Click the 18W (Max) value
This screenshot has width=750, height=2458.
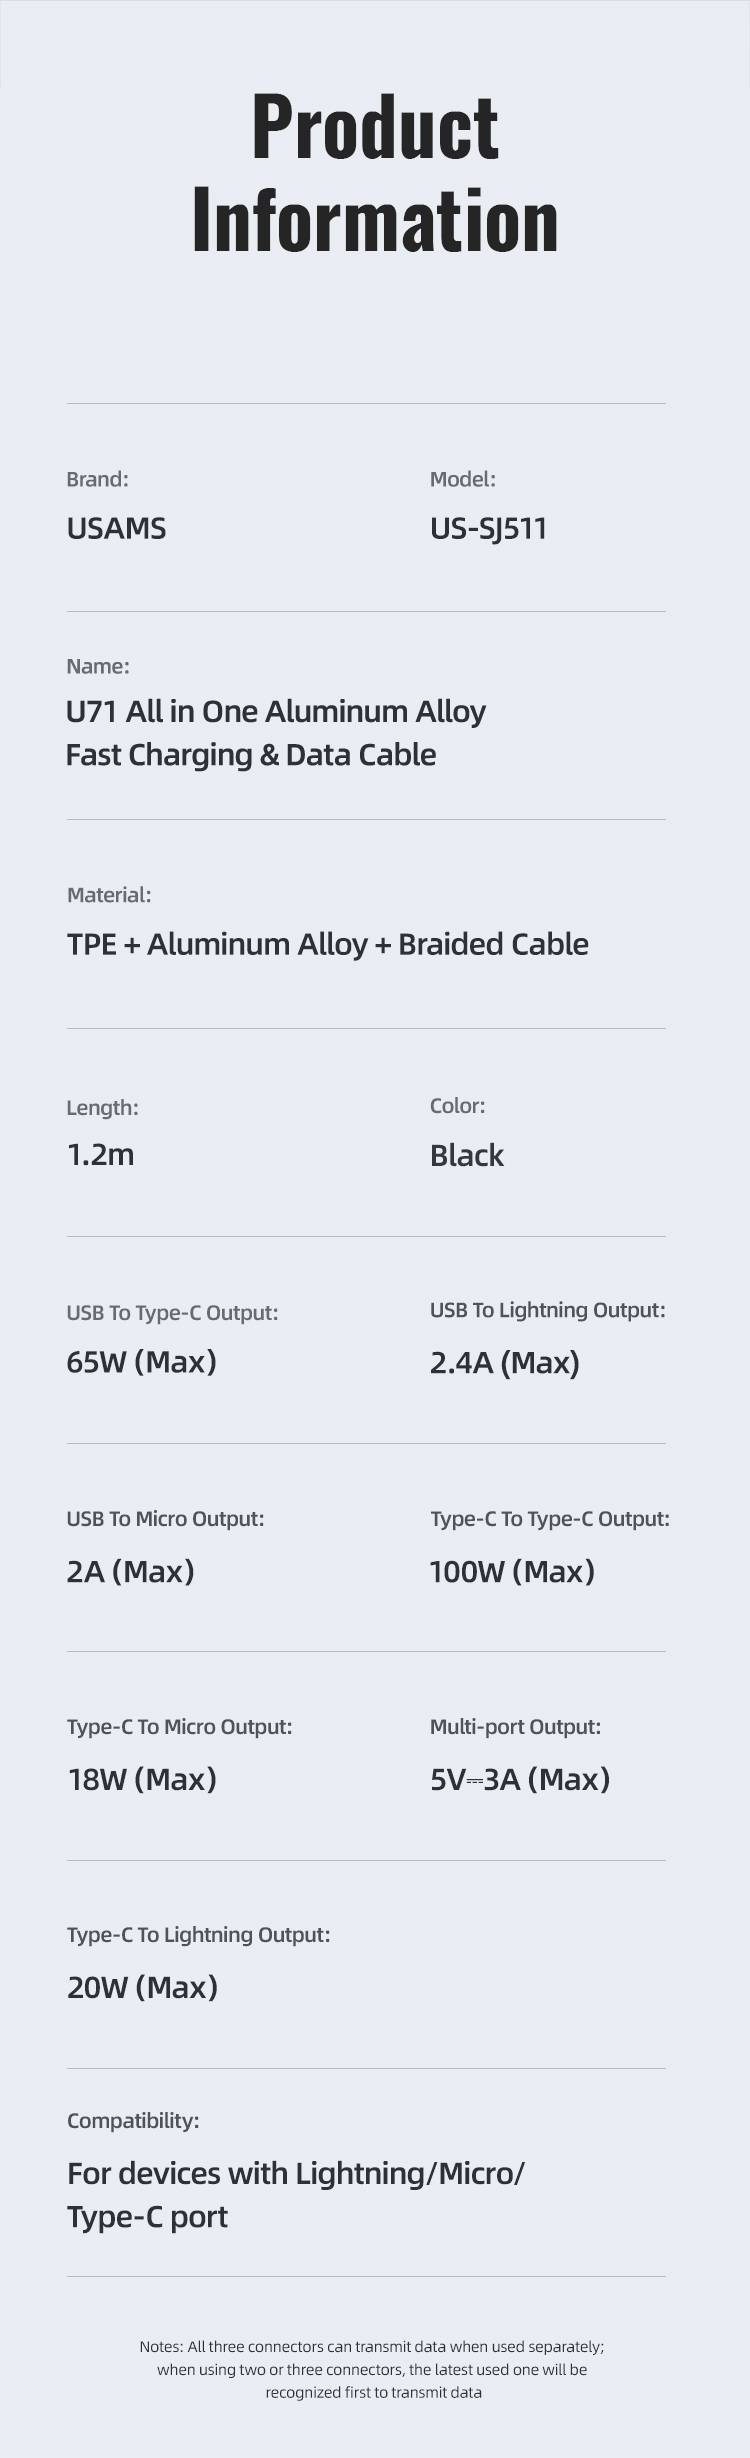(x=141, y=1779)
